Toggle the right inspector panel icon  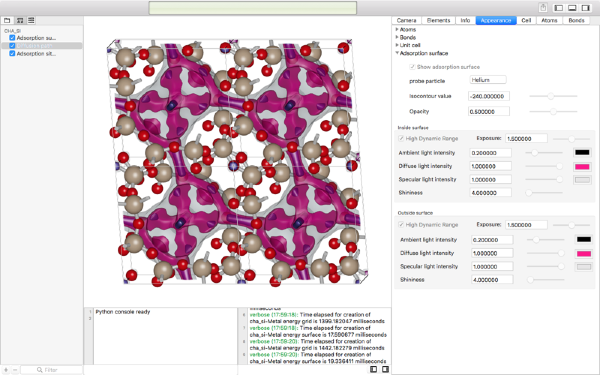tap(585, 8)
